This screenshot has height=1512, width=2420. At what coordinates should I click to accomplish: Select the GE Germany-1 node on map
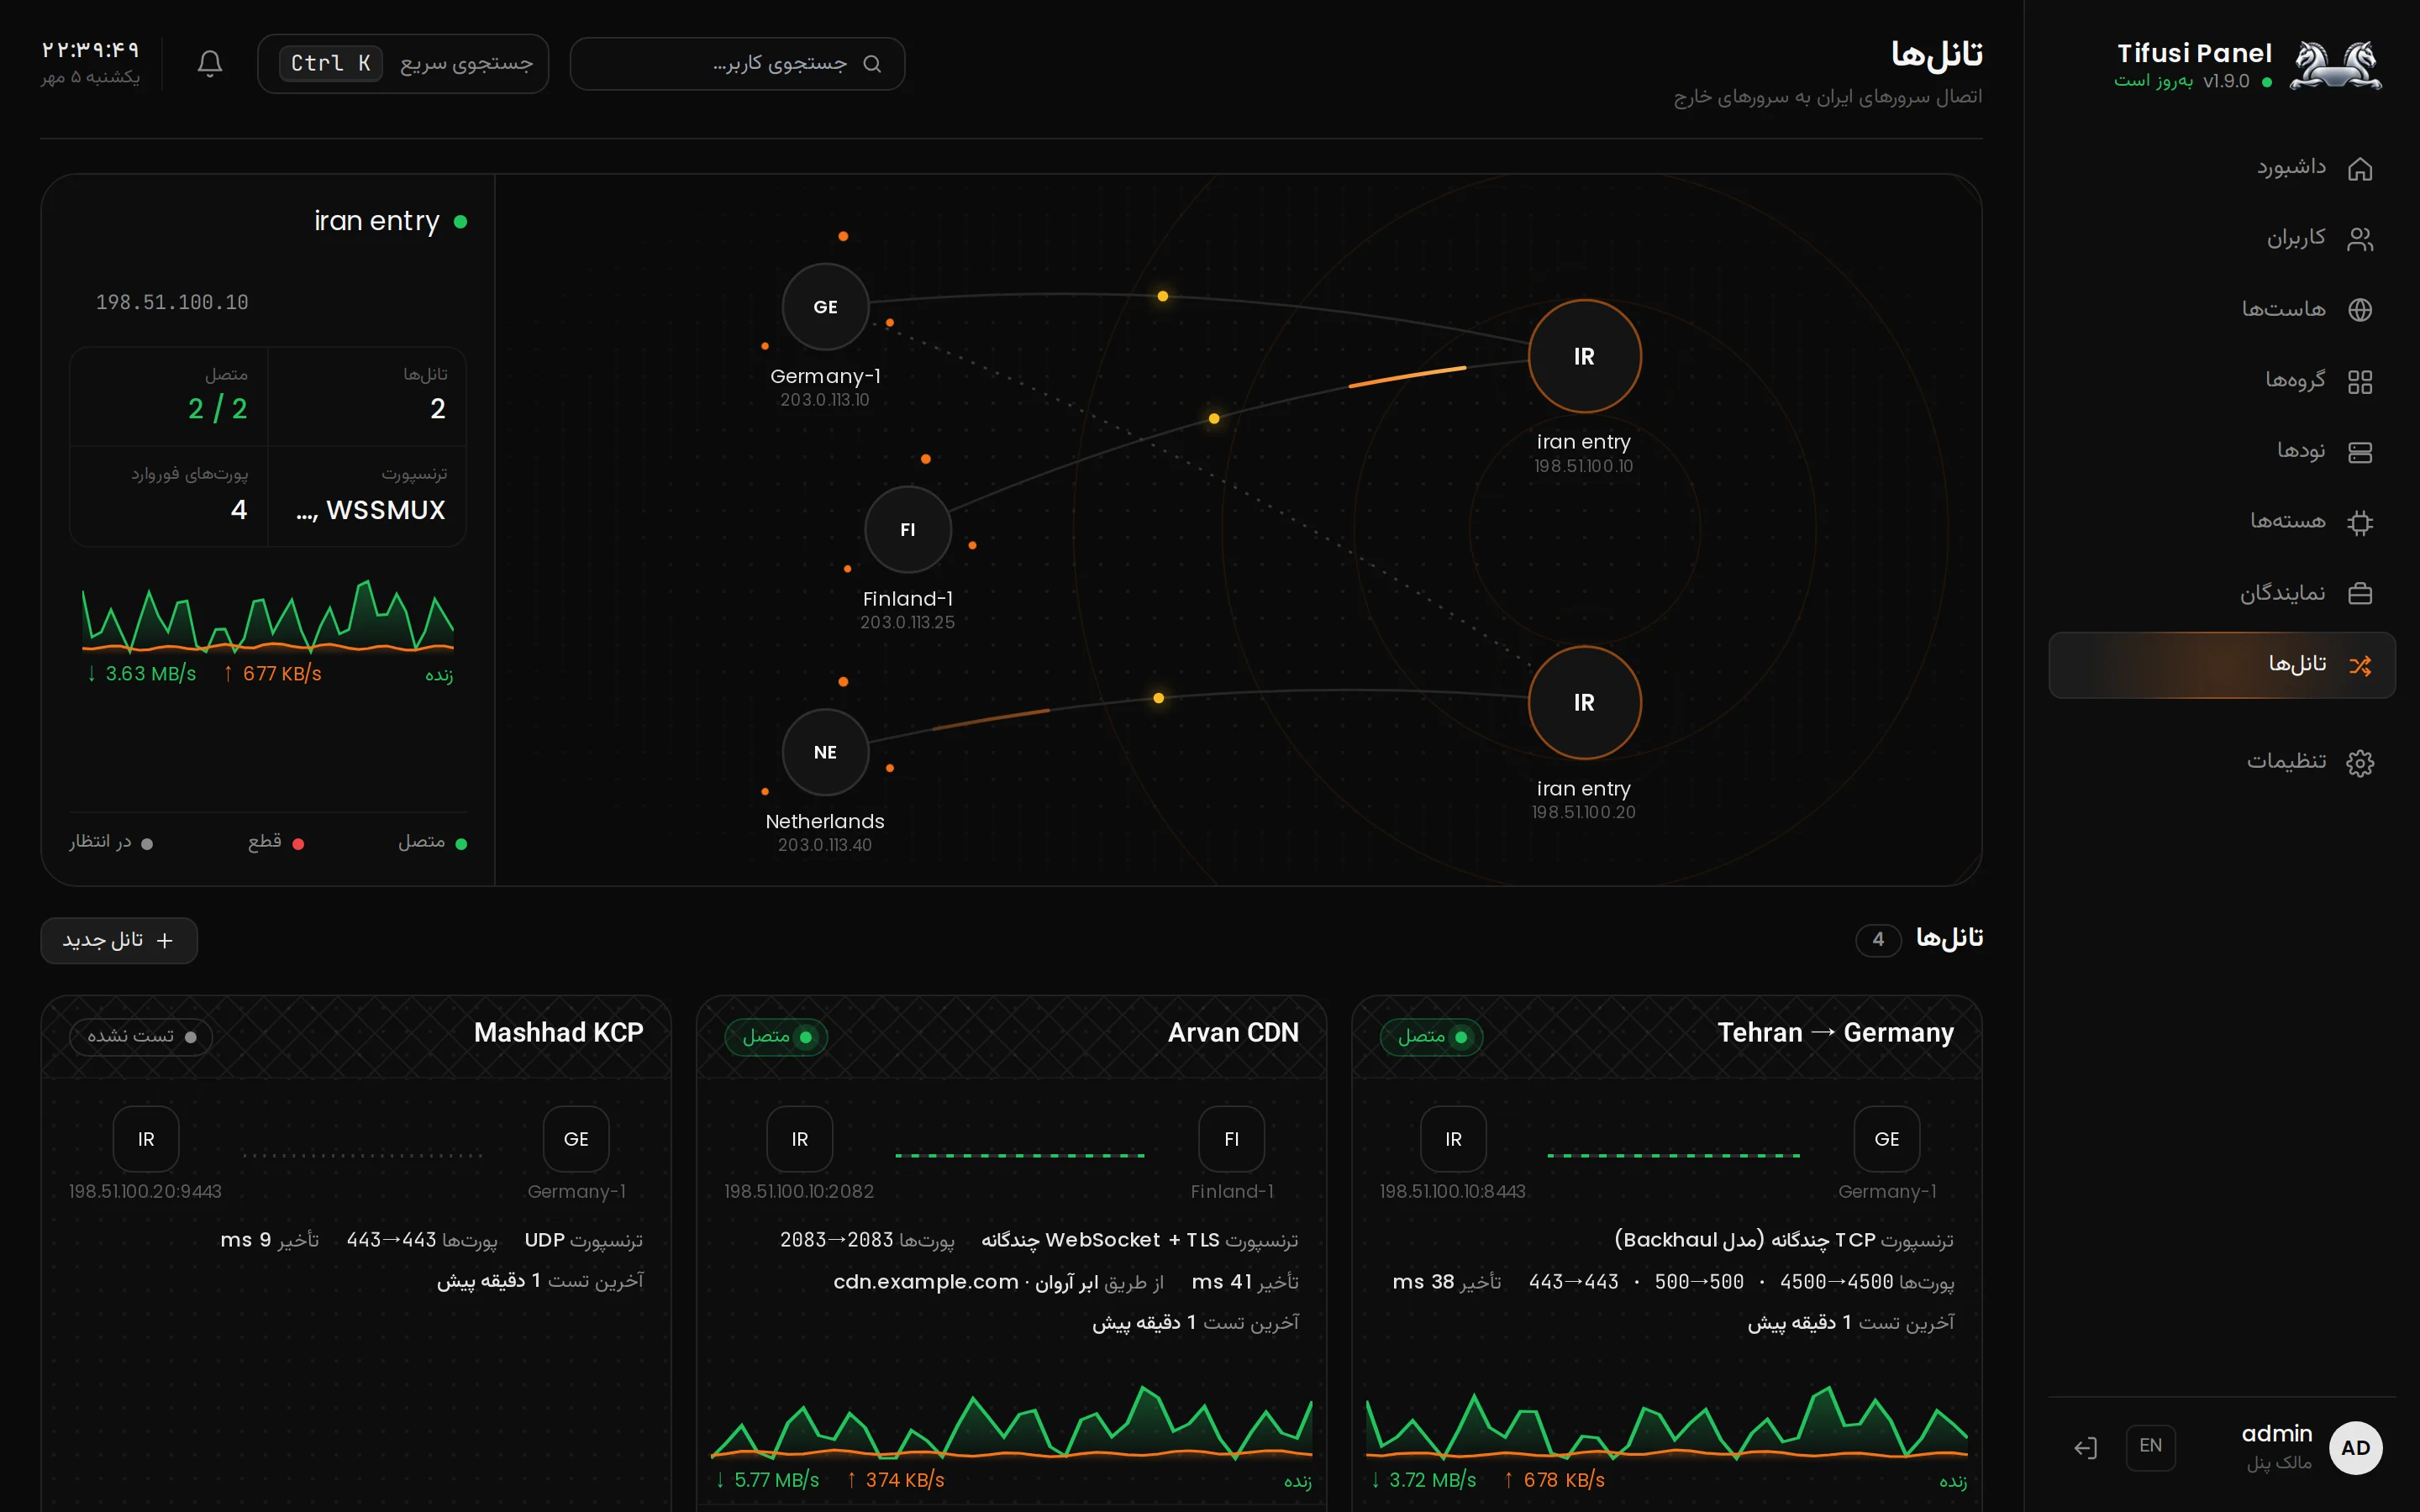point(825,307)
